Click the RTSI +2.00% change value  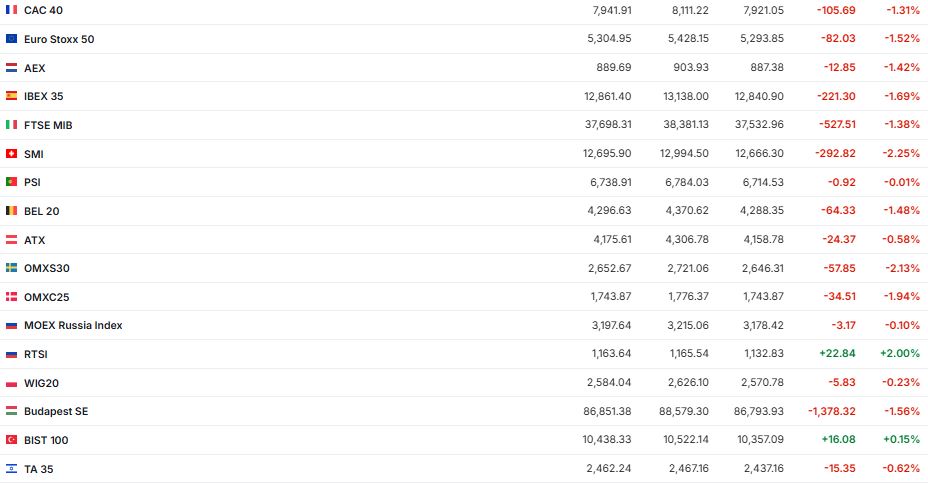899,354
